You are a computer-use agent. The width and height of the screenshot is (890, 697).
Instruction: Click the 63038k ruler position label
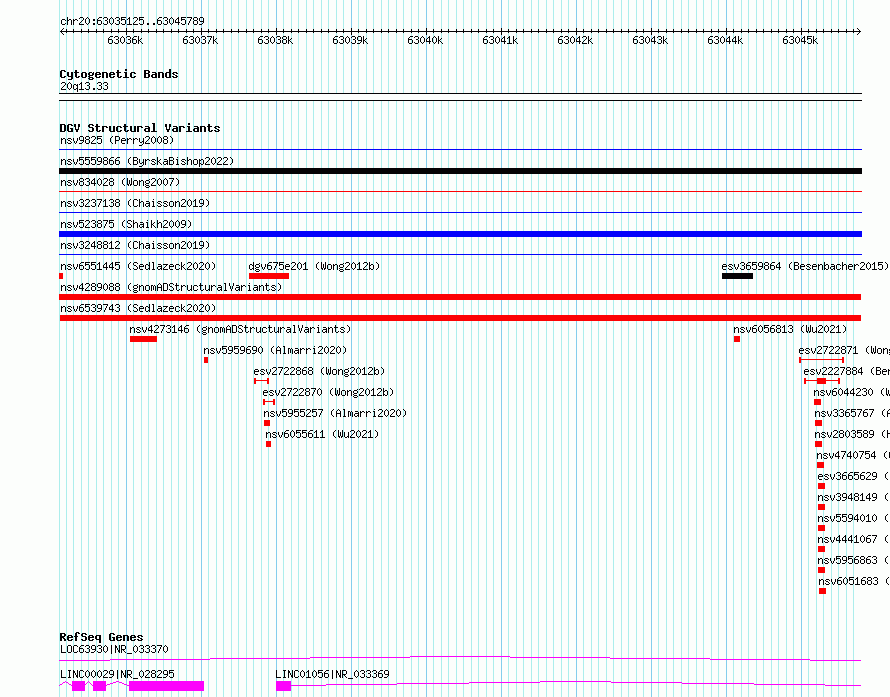(x=275, y=40)
